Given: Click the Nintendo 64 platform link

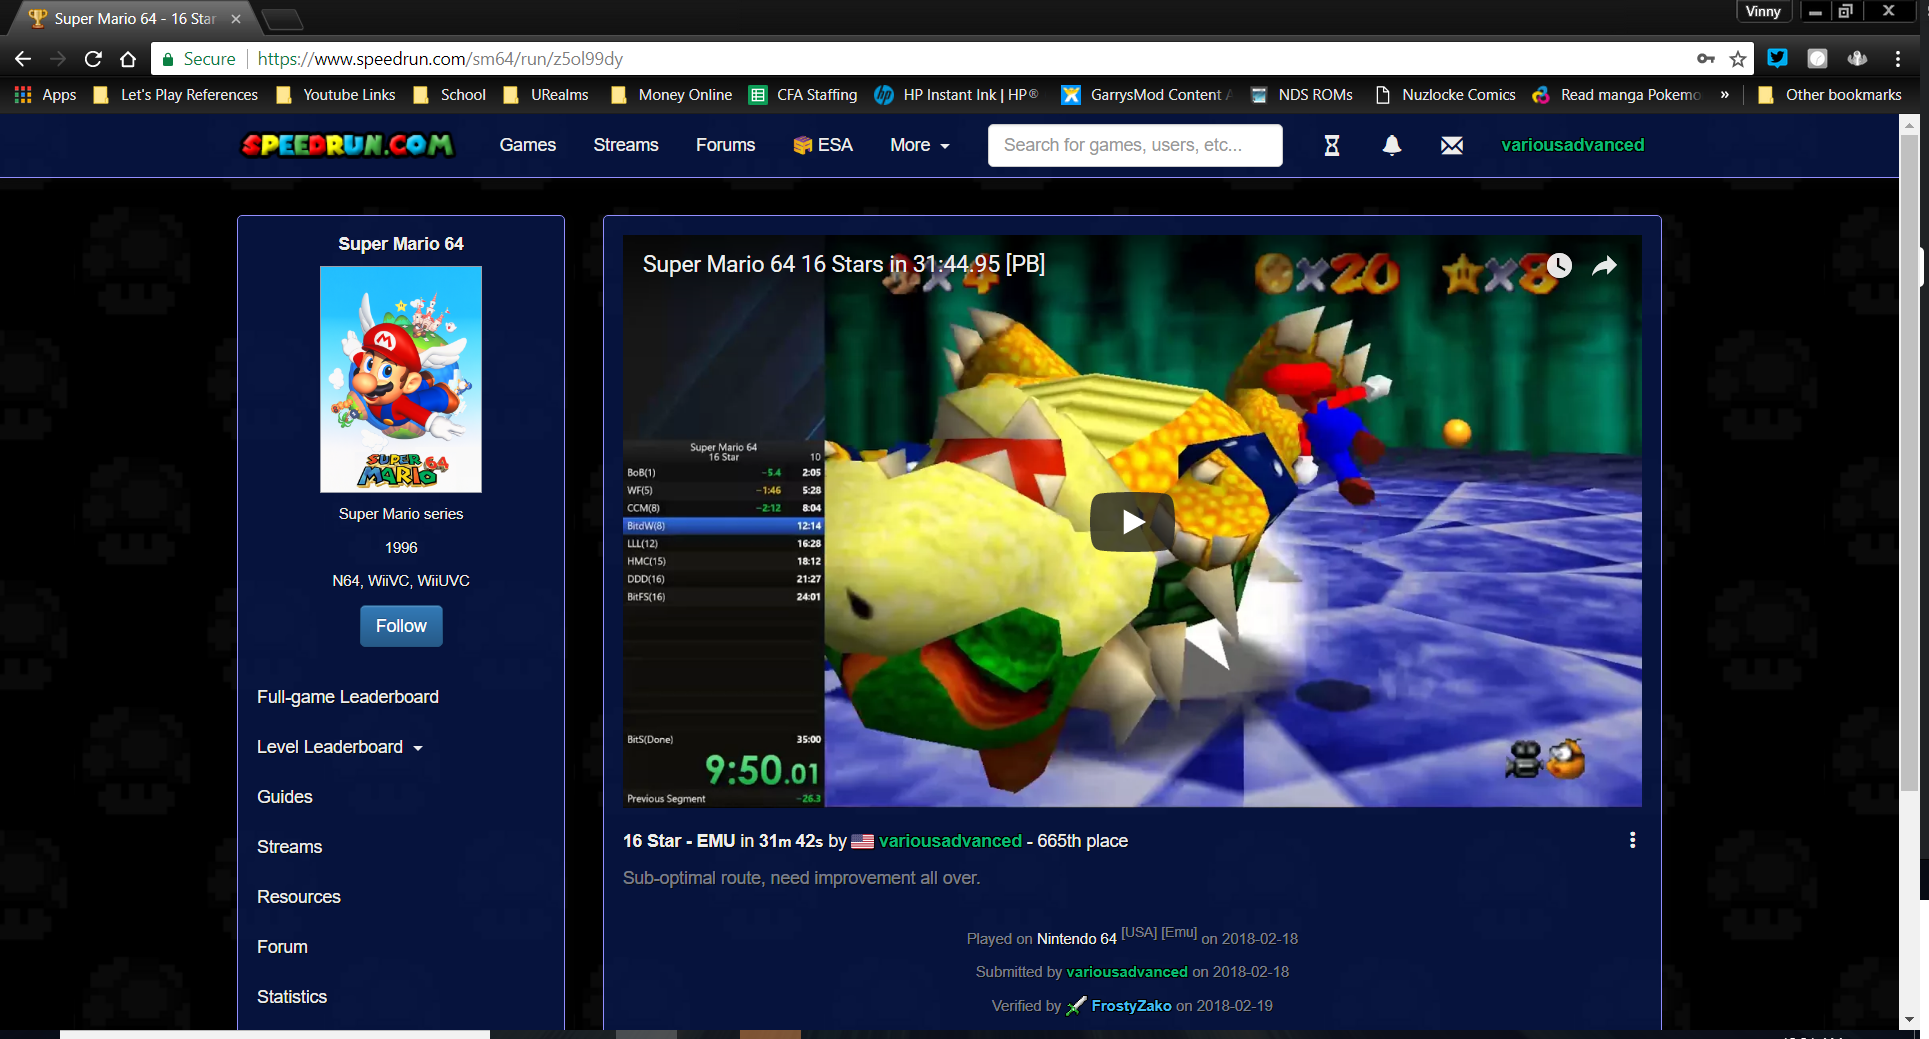Looking at the screenshot, I should click(1077, 939).
